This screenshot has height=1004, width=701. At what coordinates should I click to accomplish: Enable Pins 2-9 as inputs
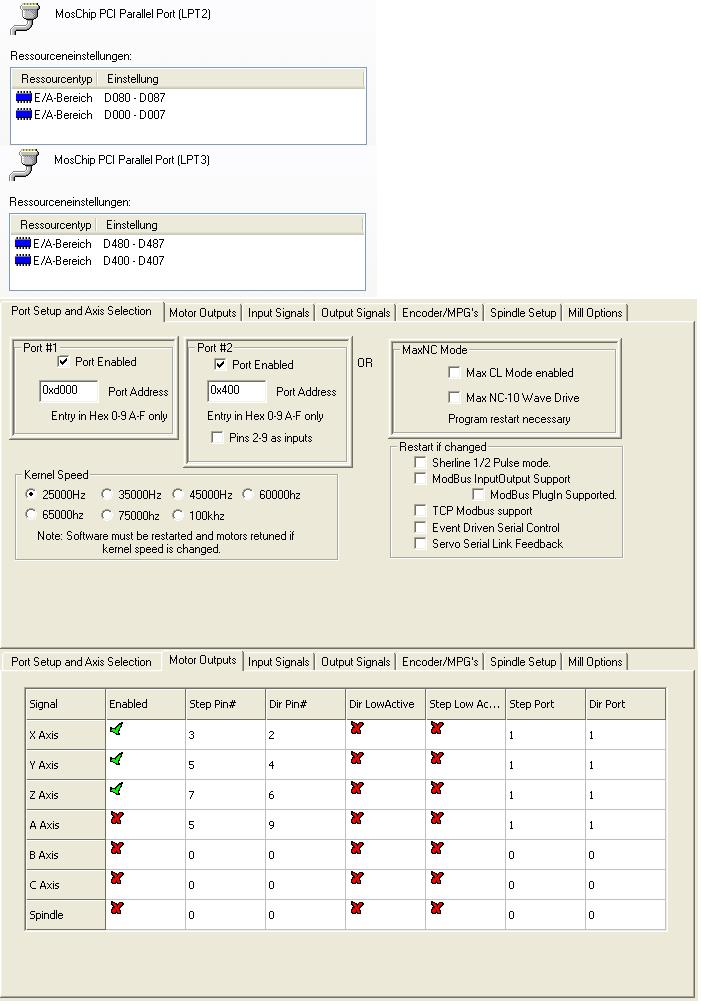click(x=217, y=437)
